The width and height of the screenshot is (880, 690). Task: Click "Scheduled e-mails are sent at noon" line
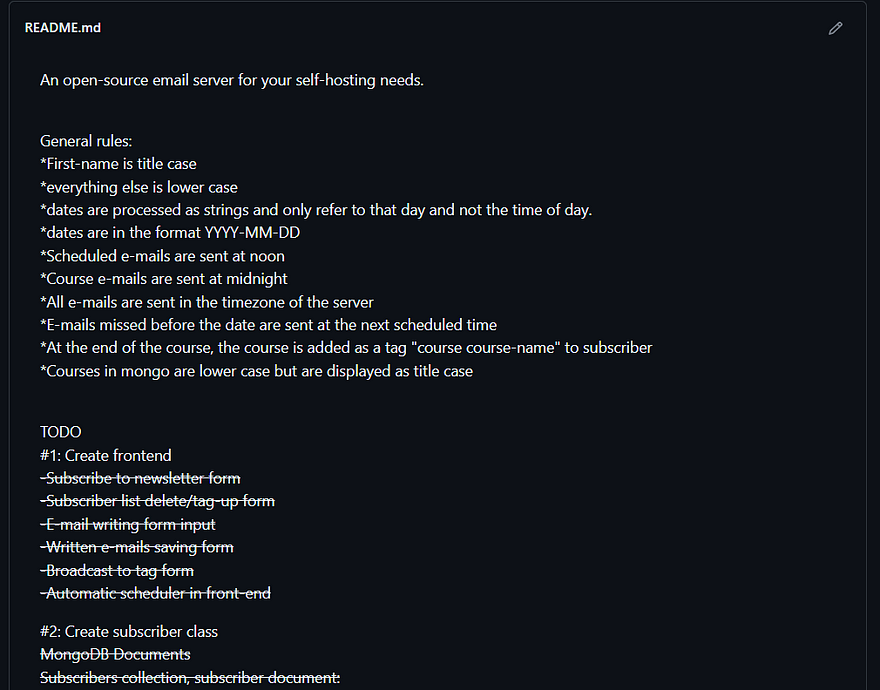pos(162,256)
